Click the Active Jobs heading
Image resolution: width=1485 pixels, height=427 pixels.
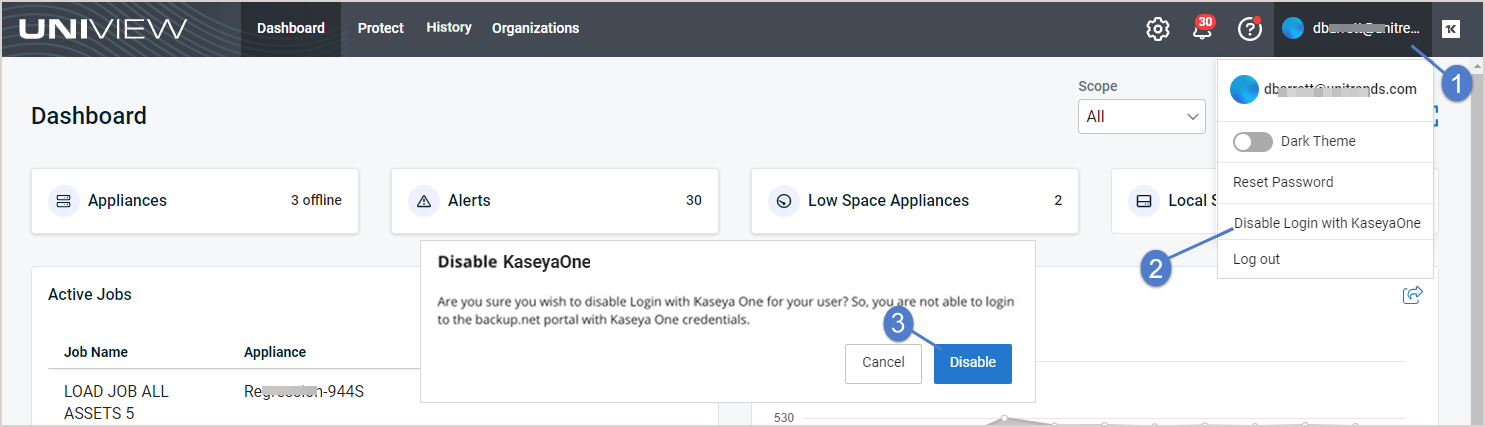[x=90, y=294]
